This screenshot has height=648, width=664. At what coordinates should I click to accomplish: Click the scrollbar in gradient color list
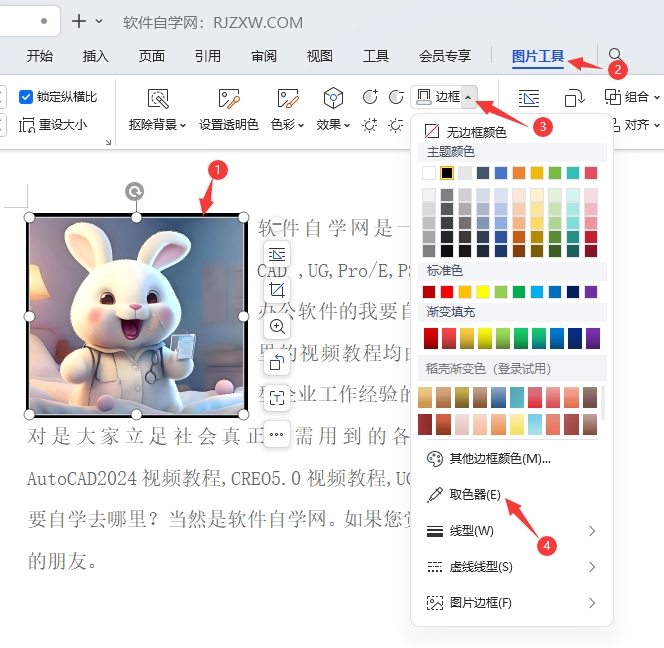click(603, 402)
